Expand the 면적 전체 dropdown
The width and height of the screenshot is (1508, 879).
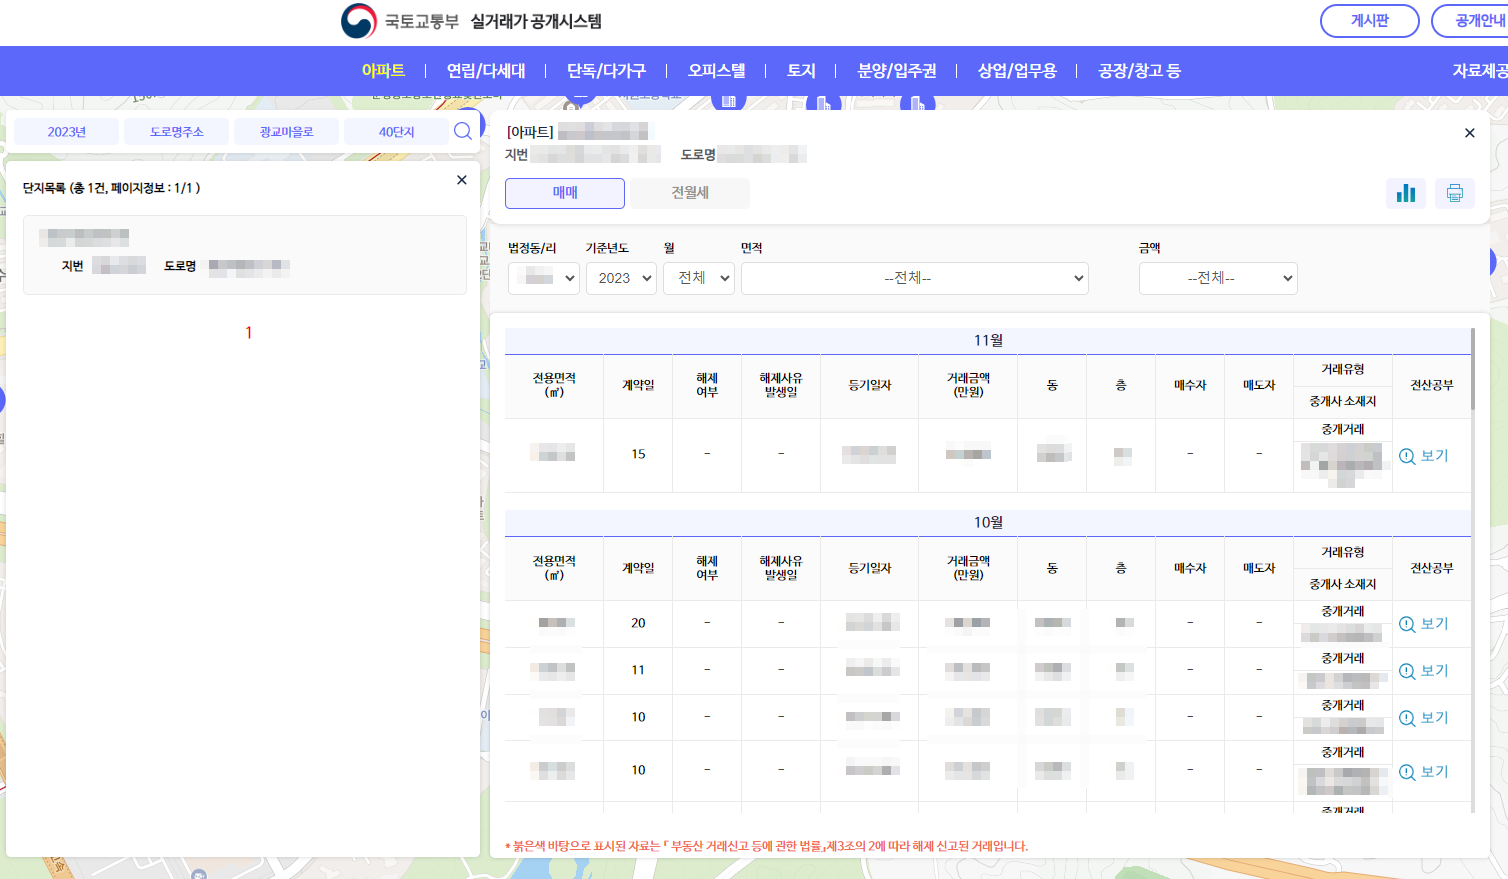(x=914, y=278)
